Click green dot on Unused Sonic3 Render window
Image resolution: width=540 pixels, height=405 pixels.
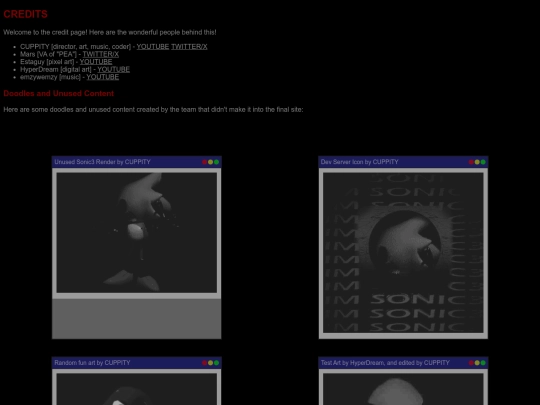pos(216,162)
